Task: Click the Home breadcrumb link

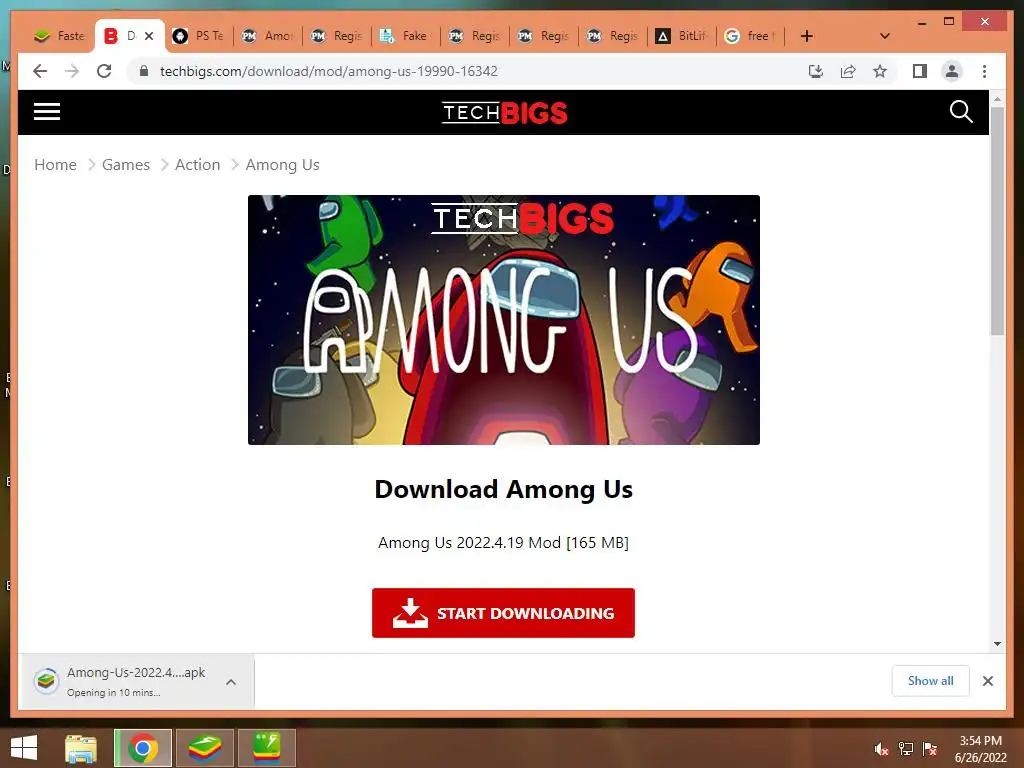Action: 56,165
